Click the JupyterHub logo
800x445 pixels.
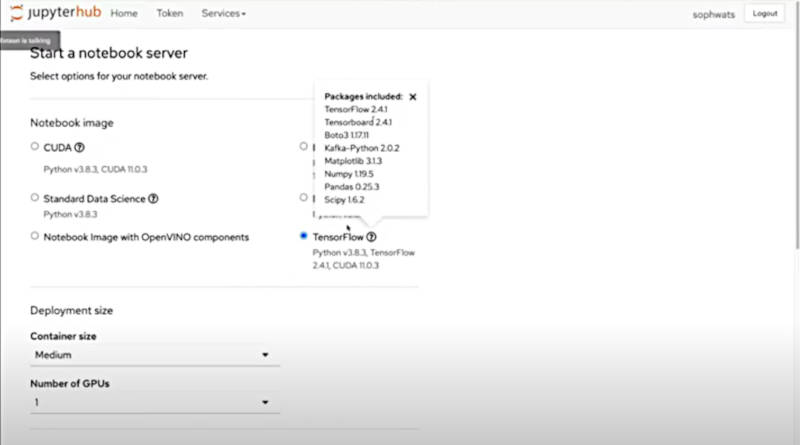coord(56,12)
